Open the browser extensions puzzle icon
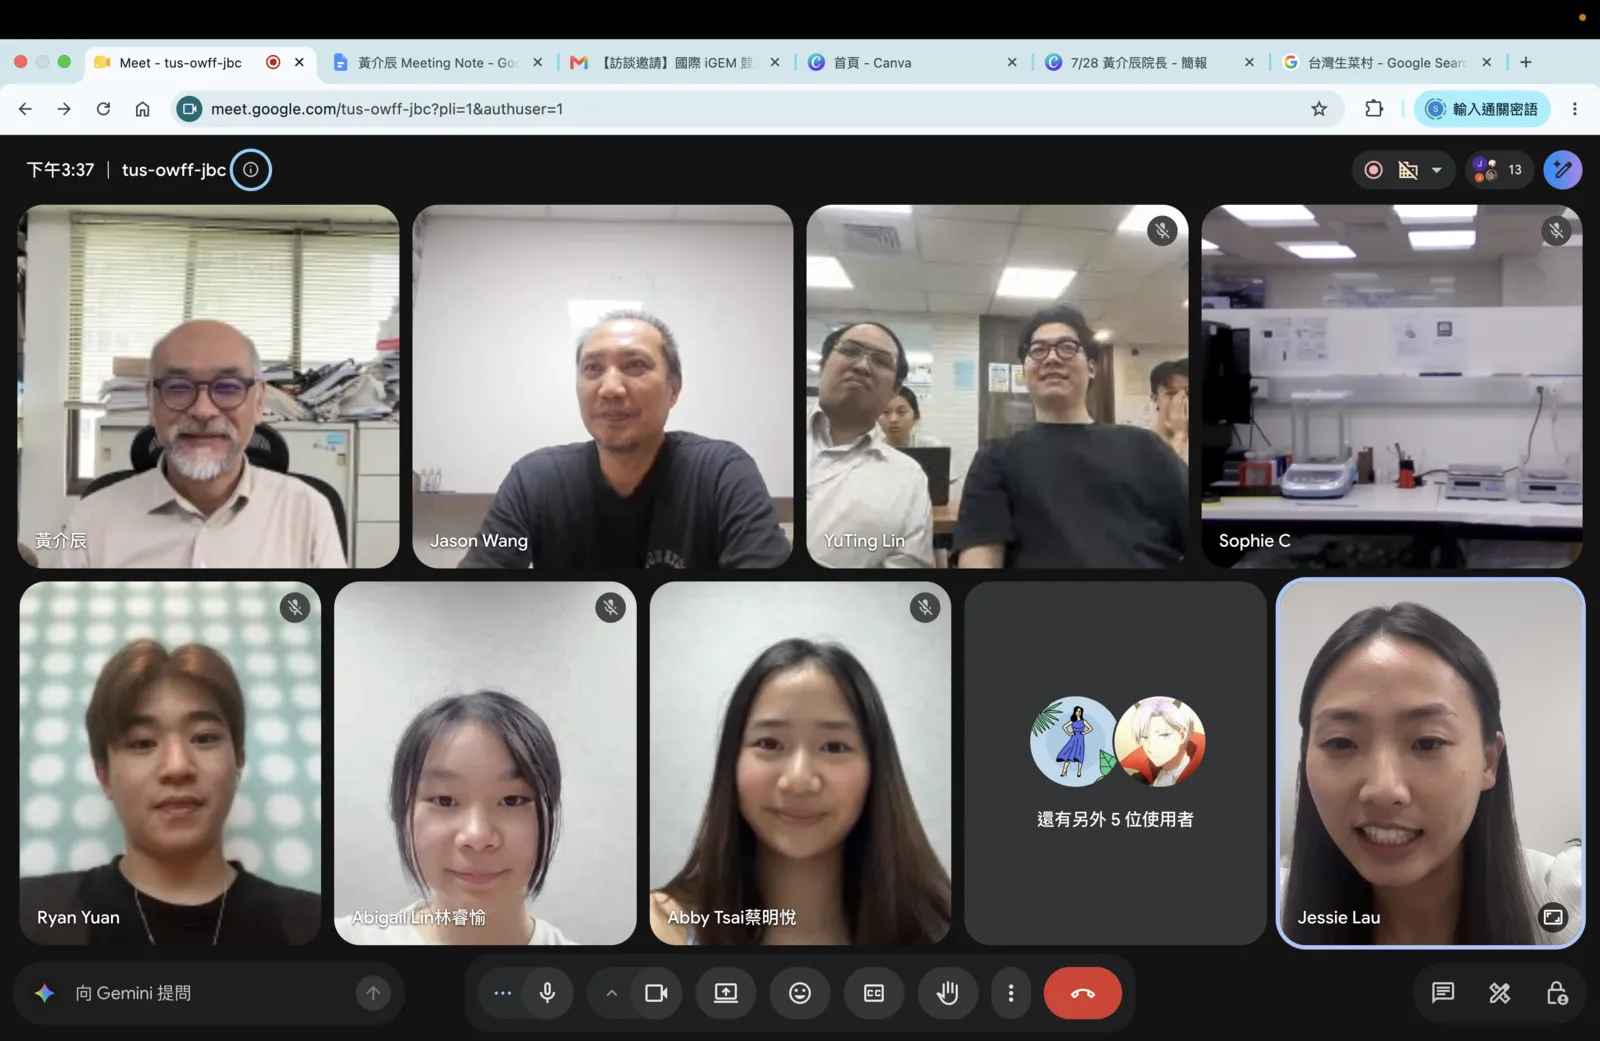Viewport: 1600px width, 1041px height. pyautogui.click(x=1375, y=109)
